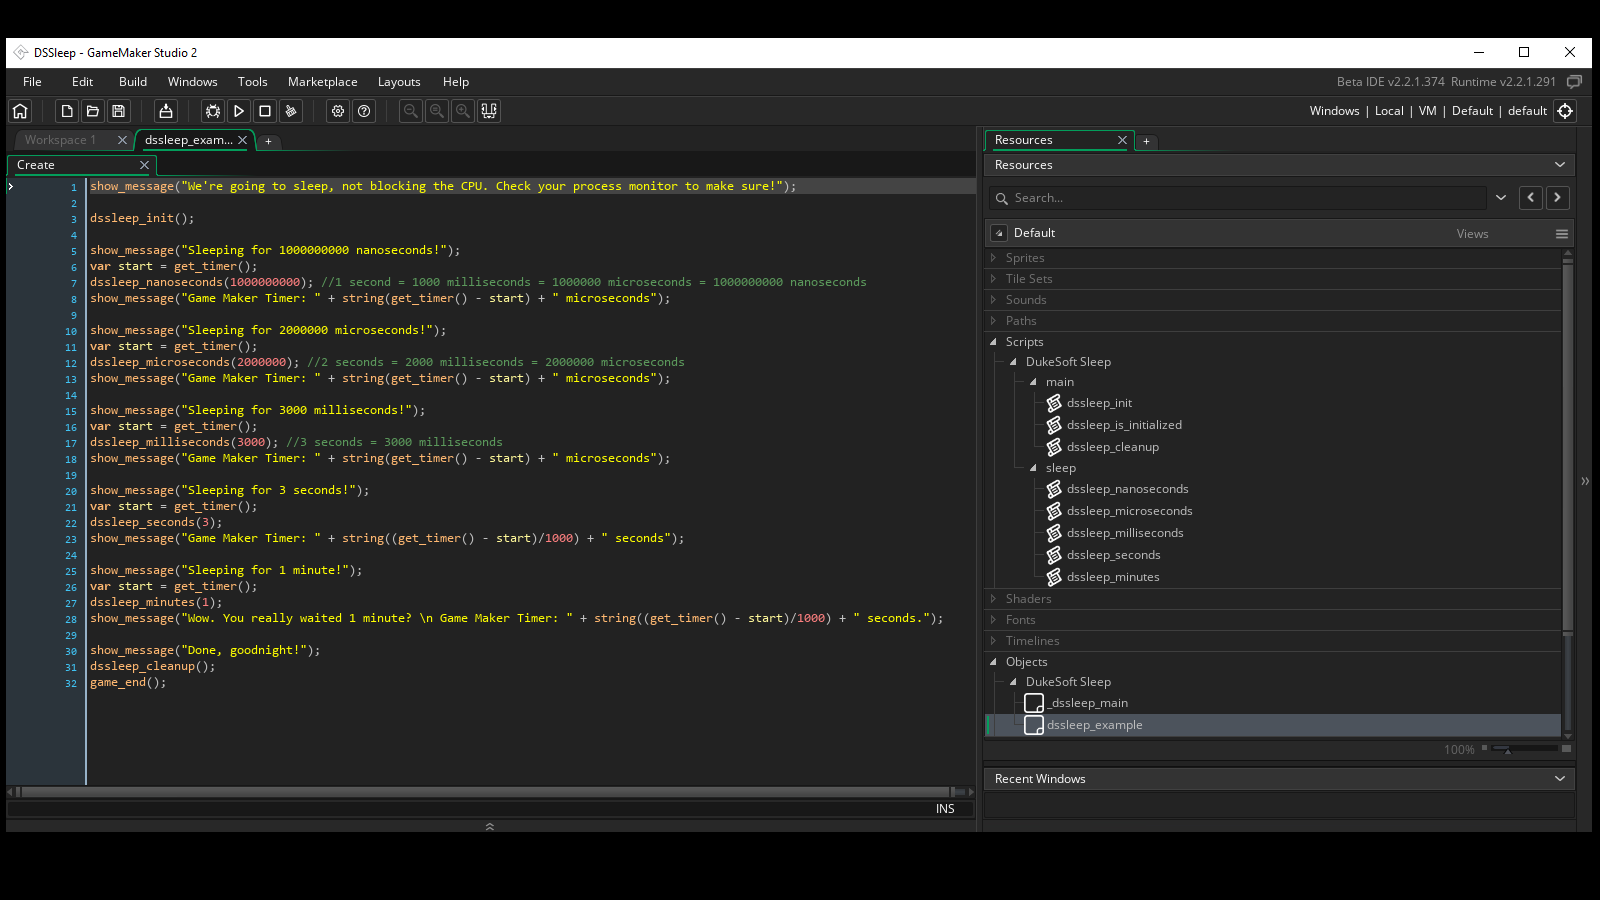Expand the Timelines resource group

(x=993, y=641)
